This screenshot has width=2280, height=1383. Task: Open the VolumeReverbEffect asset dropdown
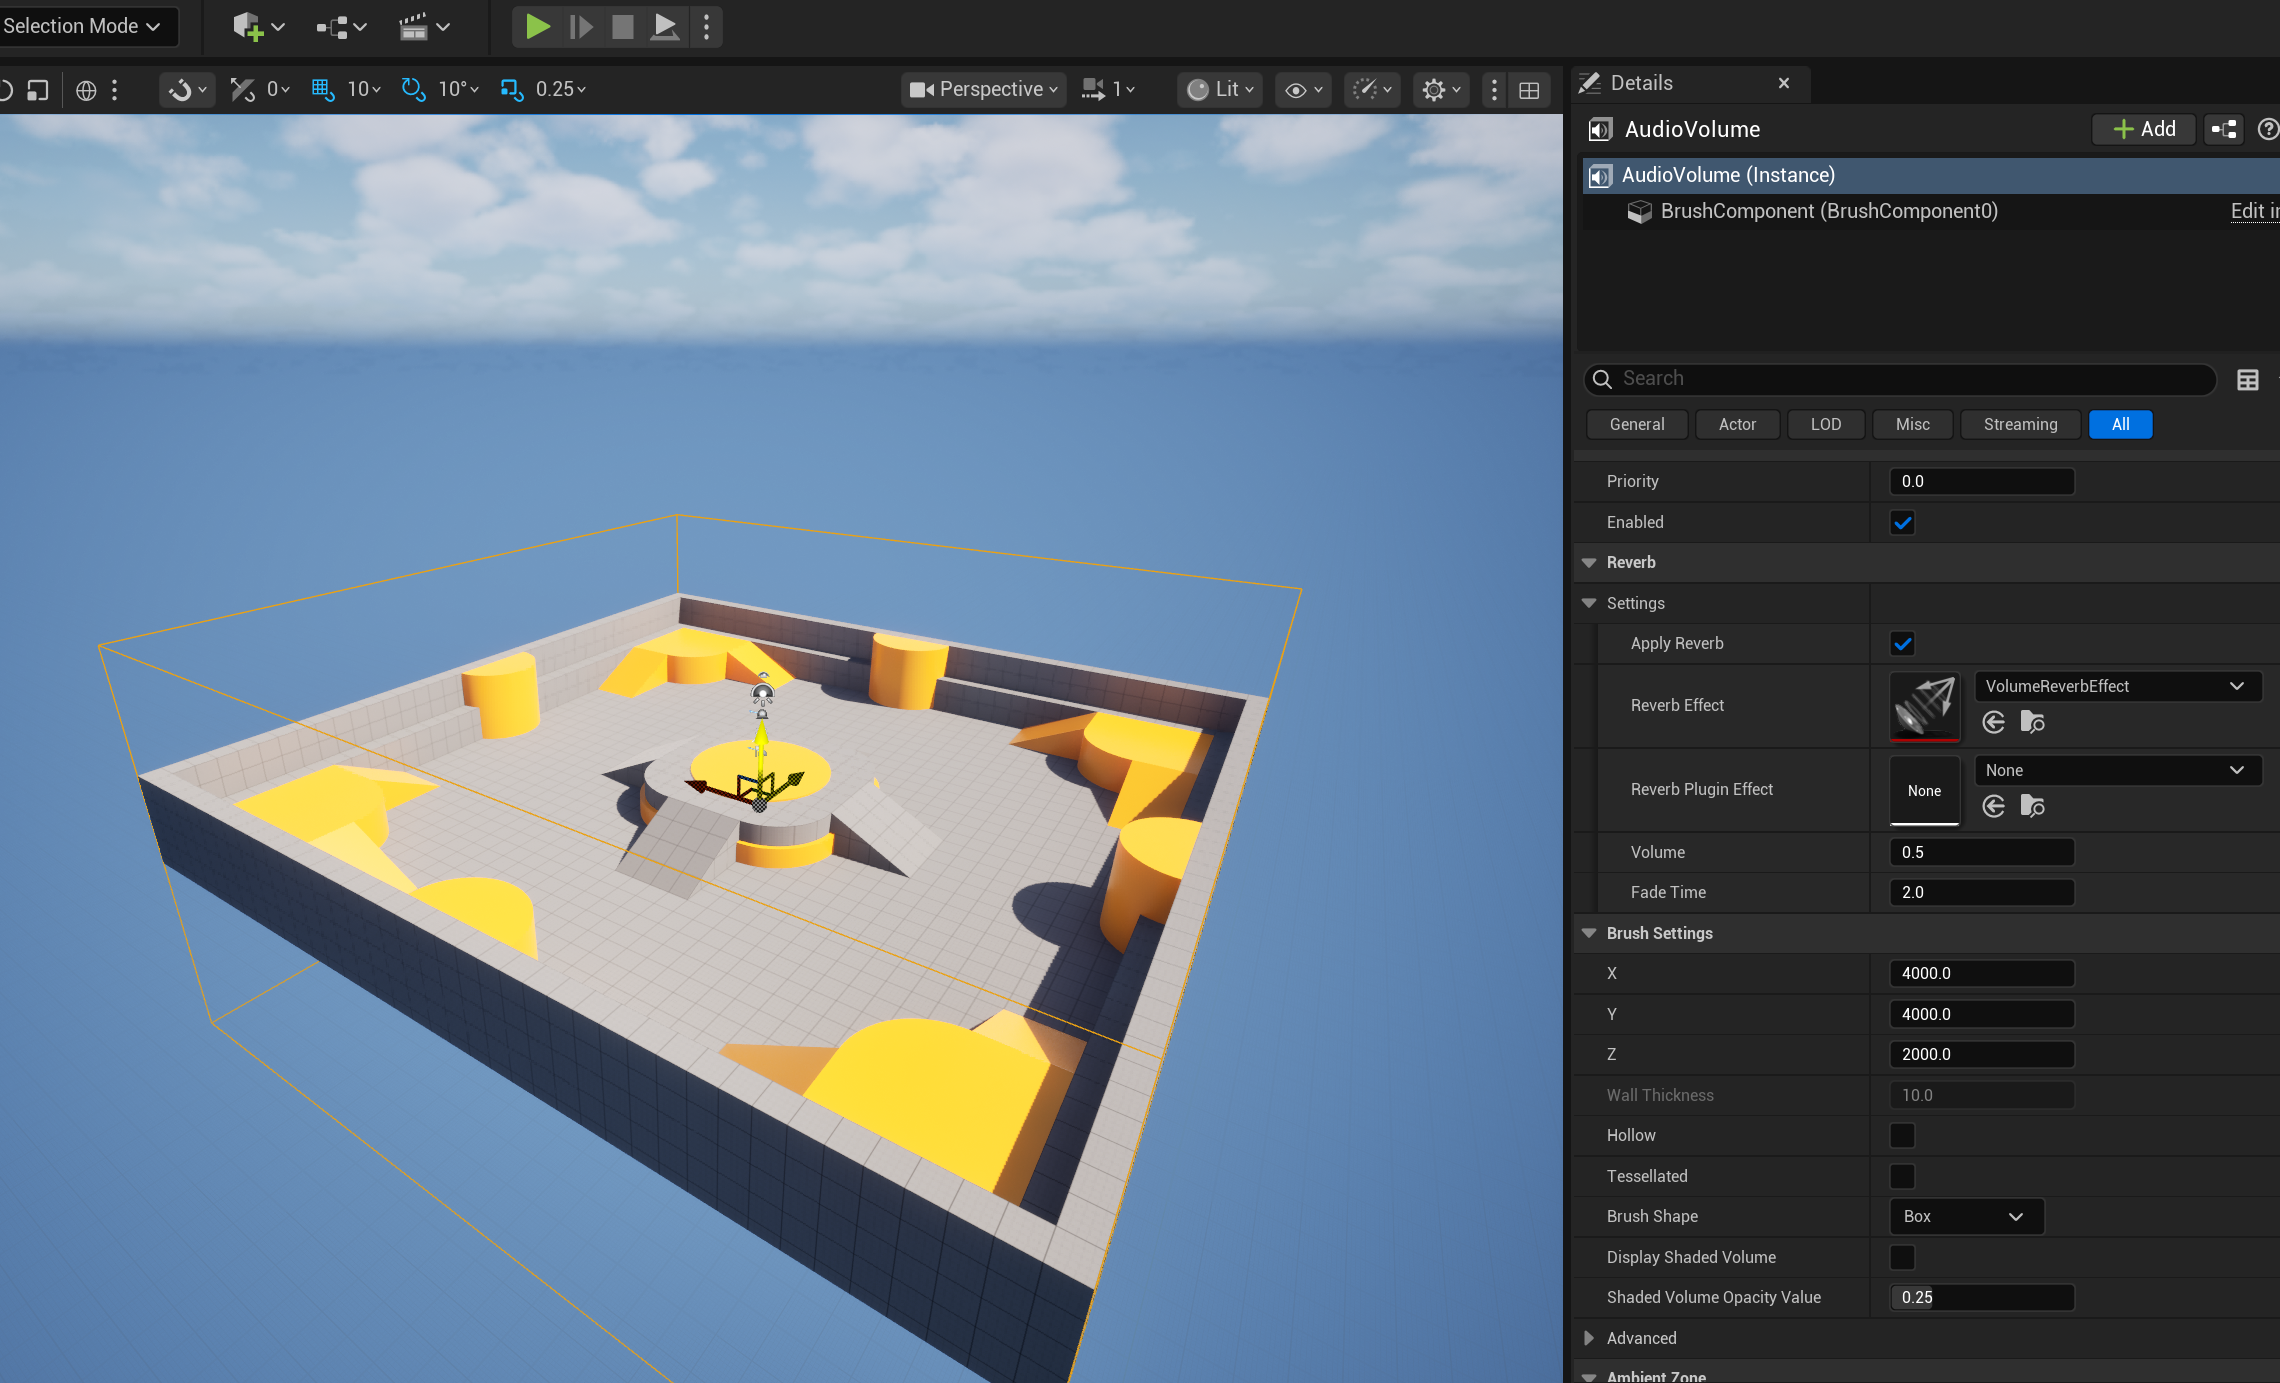point(2116,686)
